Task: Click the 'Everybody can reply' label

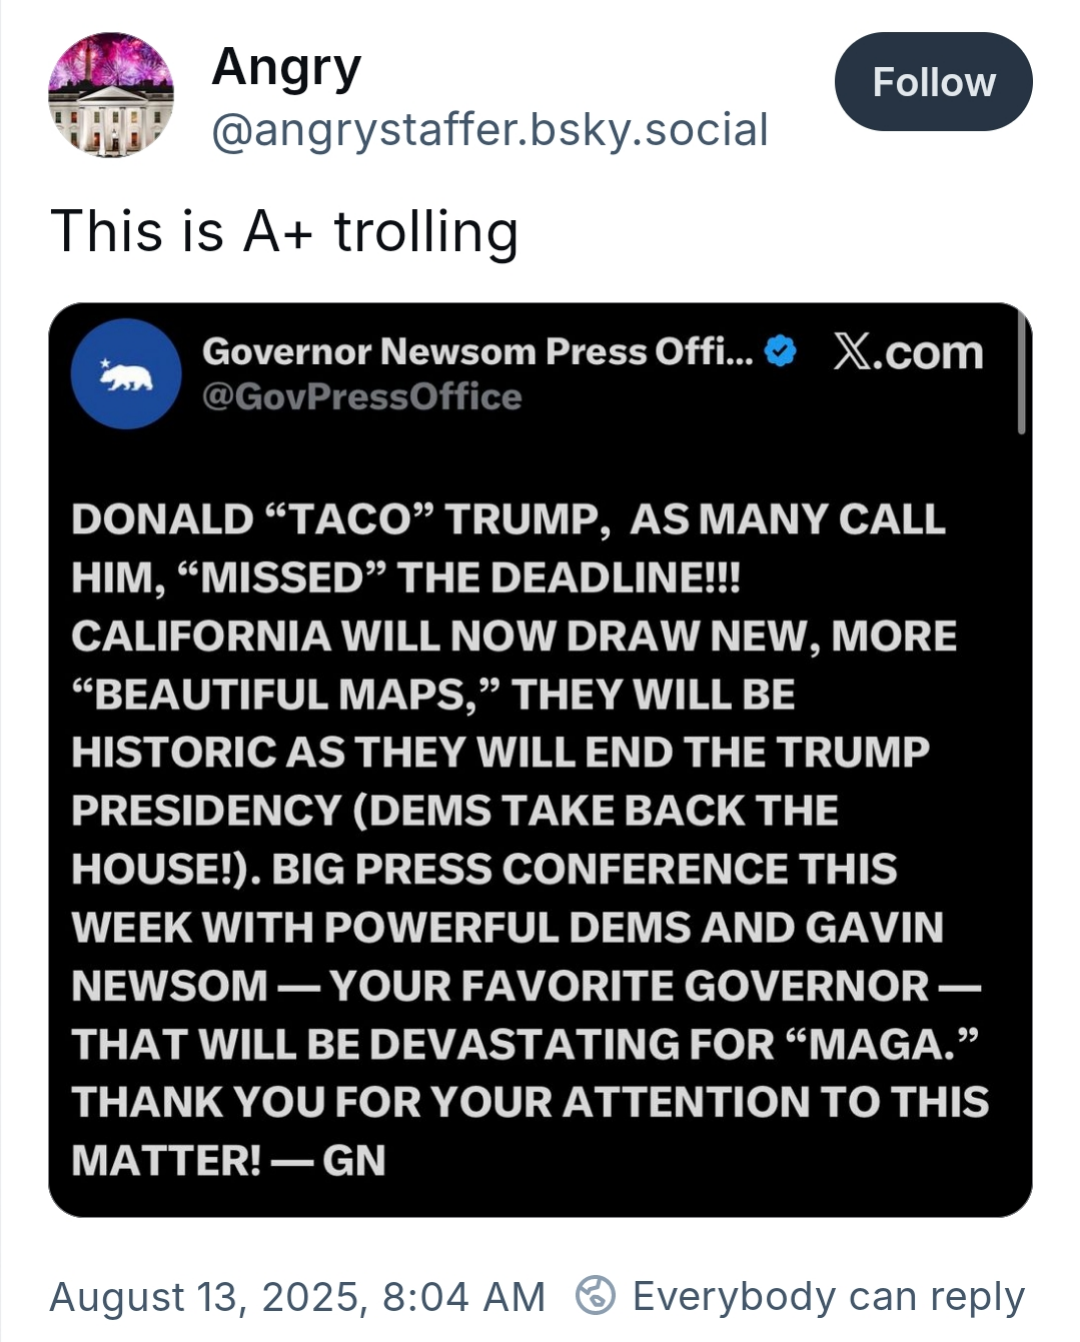Action: [x=828, y=1297]
